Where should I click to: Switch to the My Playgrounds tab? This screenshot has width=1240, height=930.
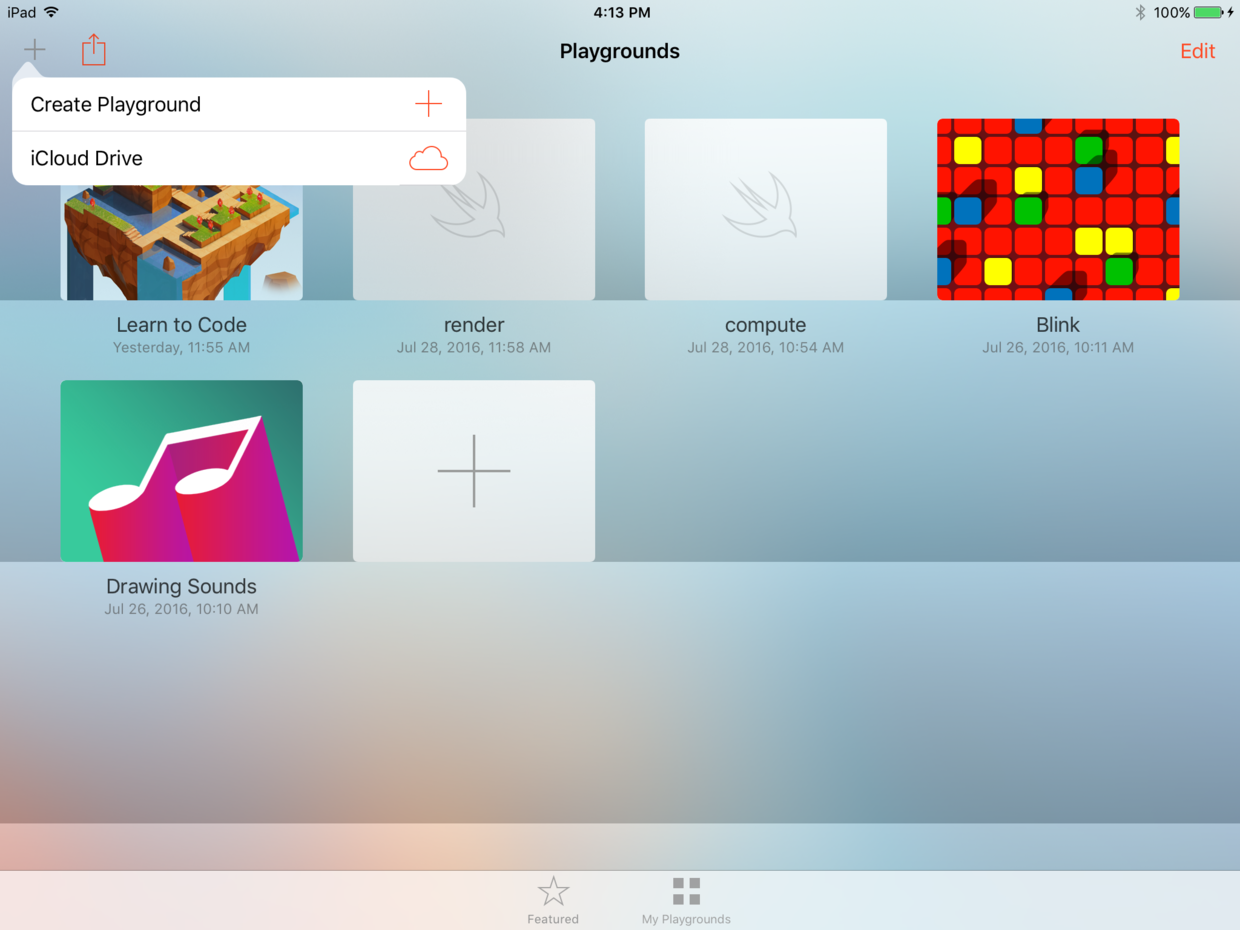tap(686, 900)
